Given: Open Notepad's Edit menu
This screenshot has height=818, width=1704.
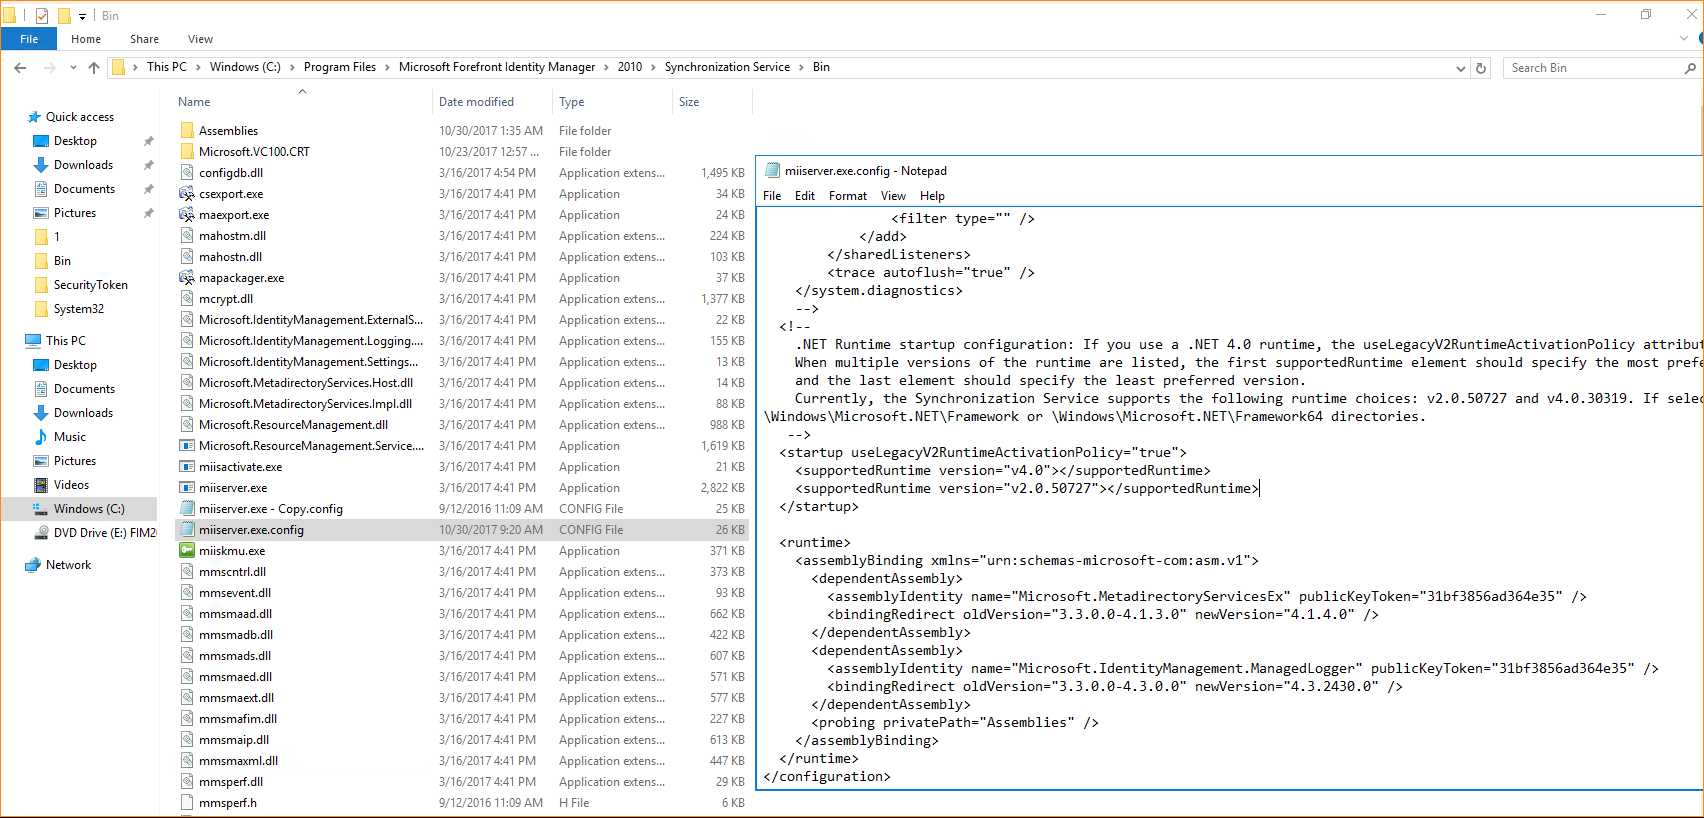Looking at the screenshot, I should click(x=805, y=196).
